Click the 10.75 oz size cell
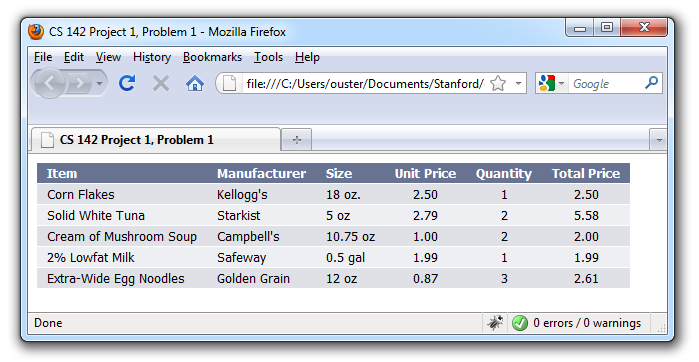This screenshot has height=362, width=699. click(350, 236)
